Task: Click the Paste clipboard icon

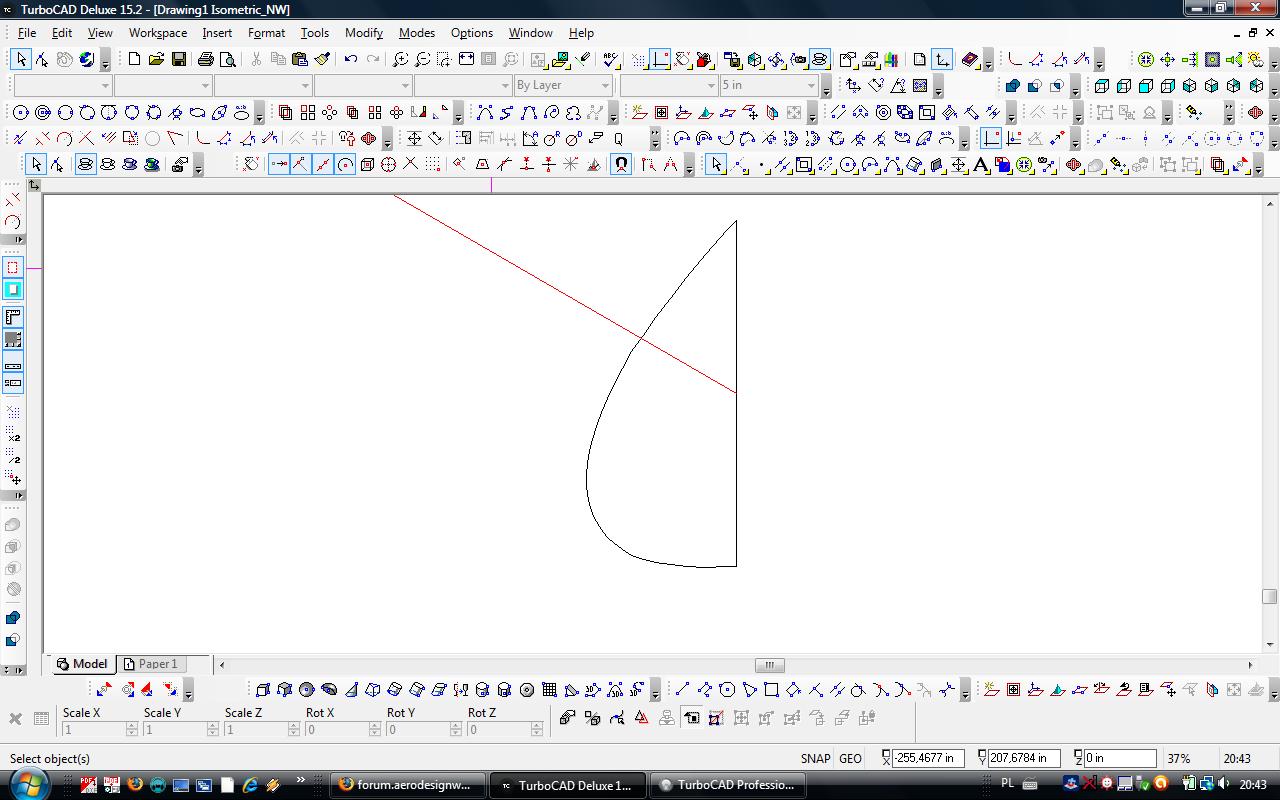Action: coord(299,60)
